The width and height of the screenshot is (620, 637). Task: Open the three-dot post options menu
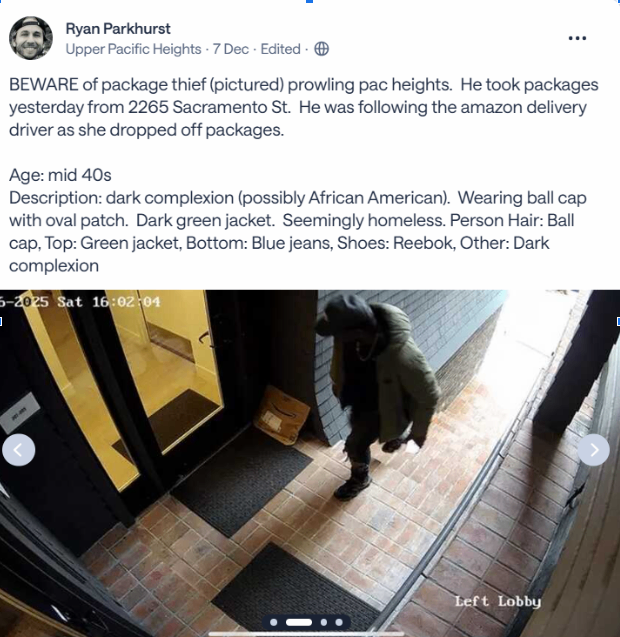coord(577,38)
